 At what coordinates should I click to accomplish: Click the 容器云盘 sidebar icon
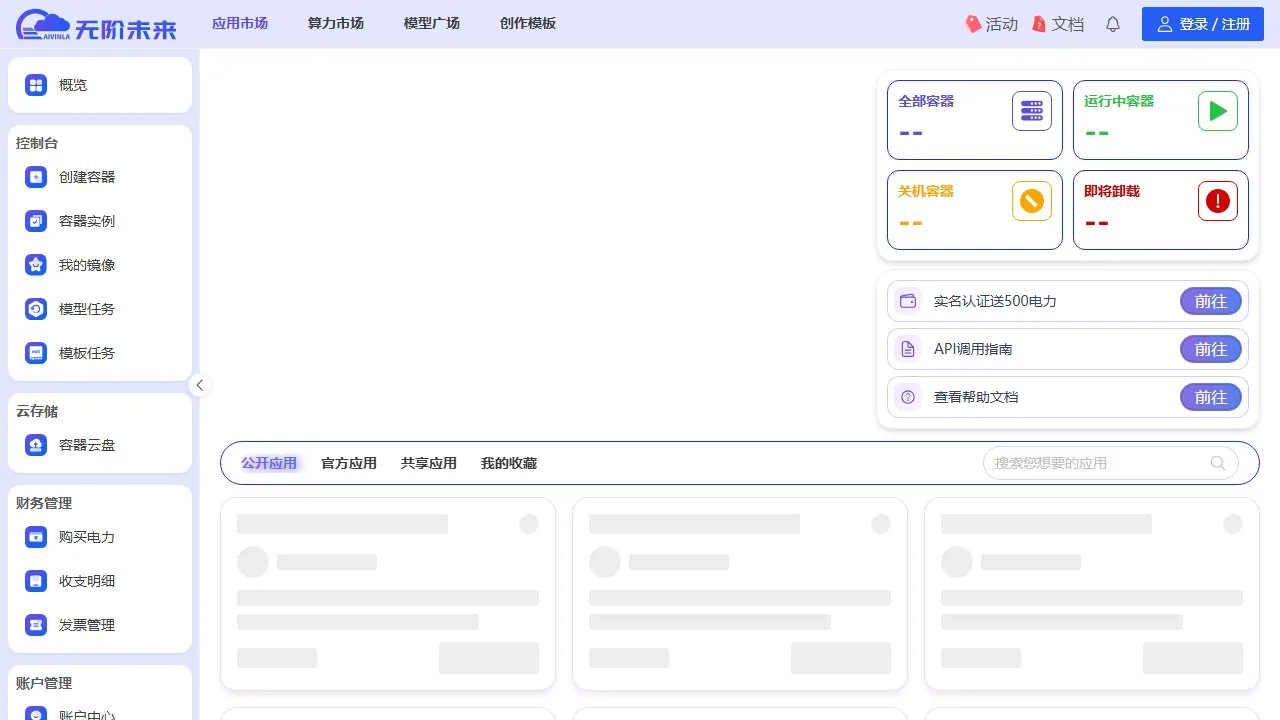[x=36, y=445]
